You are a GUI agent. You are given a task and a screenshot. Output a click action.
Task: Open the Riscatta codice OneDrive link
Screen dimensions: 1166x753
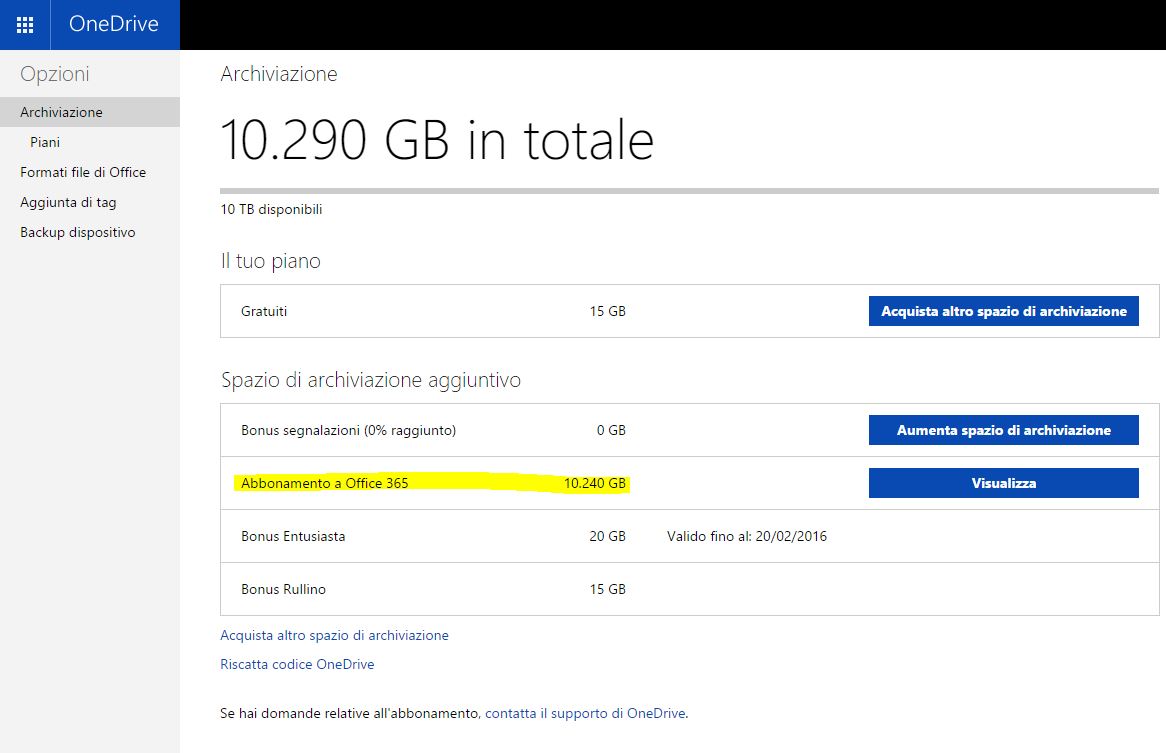(x=297, y=665)
